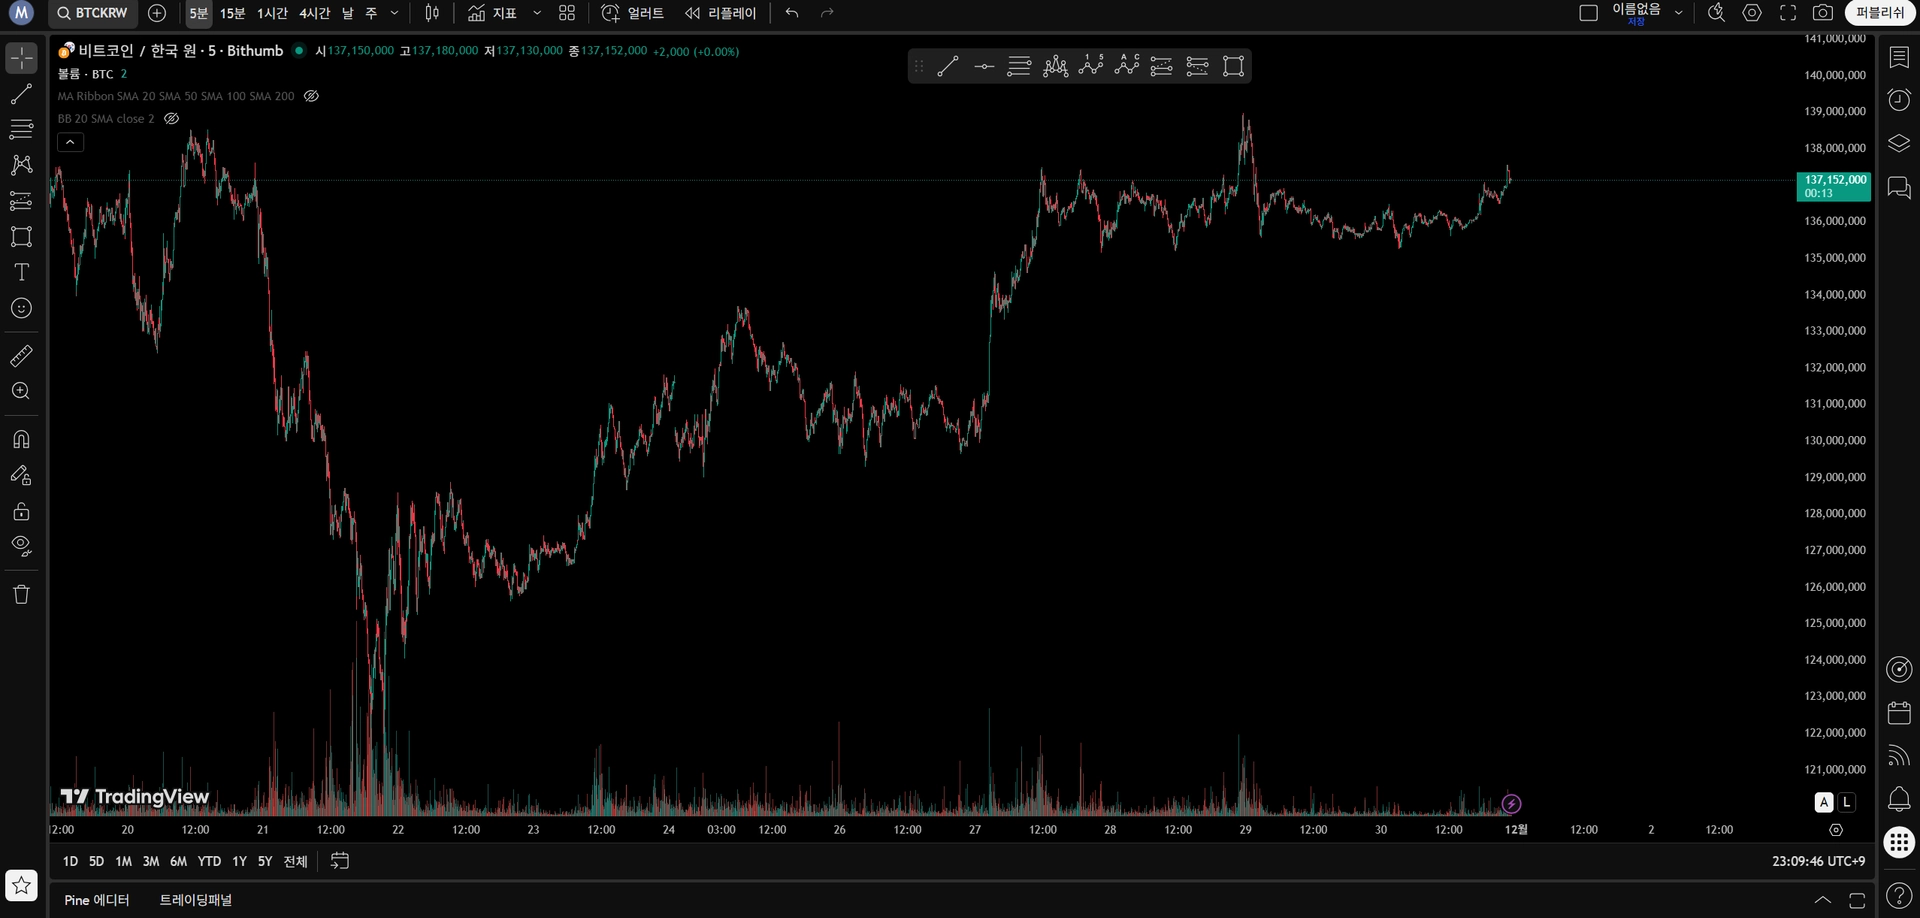Image resolution: width=1920 pixels, height=918 pixels.
Task: Toggle magnet mode for drawings
Action: [21, 440]
